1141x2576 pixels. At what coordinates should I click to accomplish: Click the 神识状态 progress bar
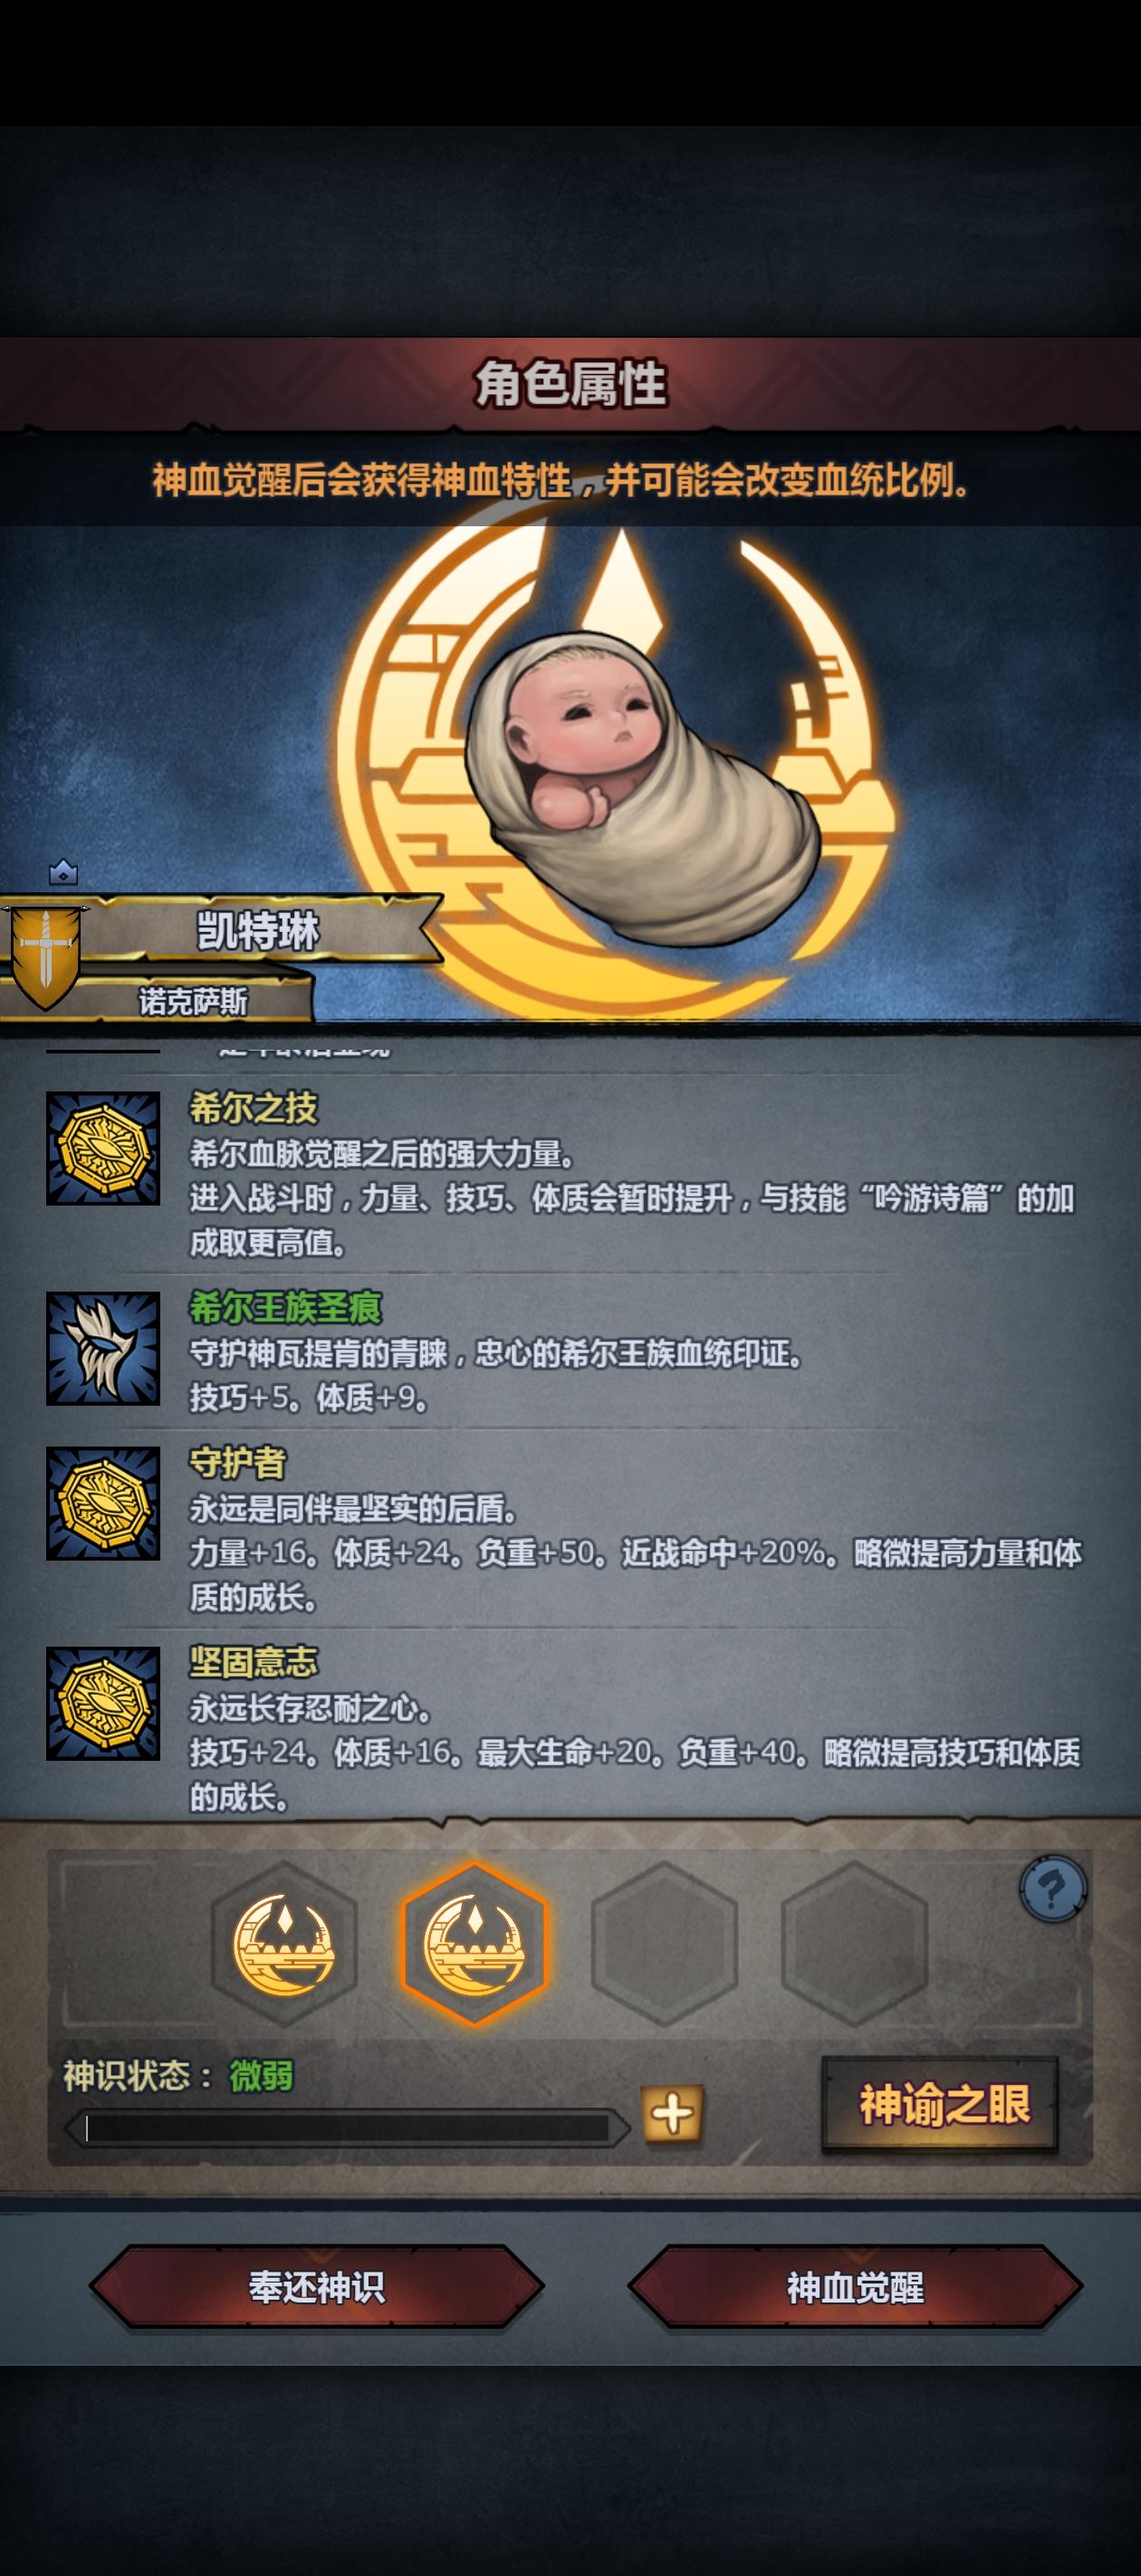tap(347, 2127)
